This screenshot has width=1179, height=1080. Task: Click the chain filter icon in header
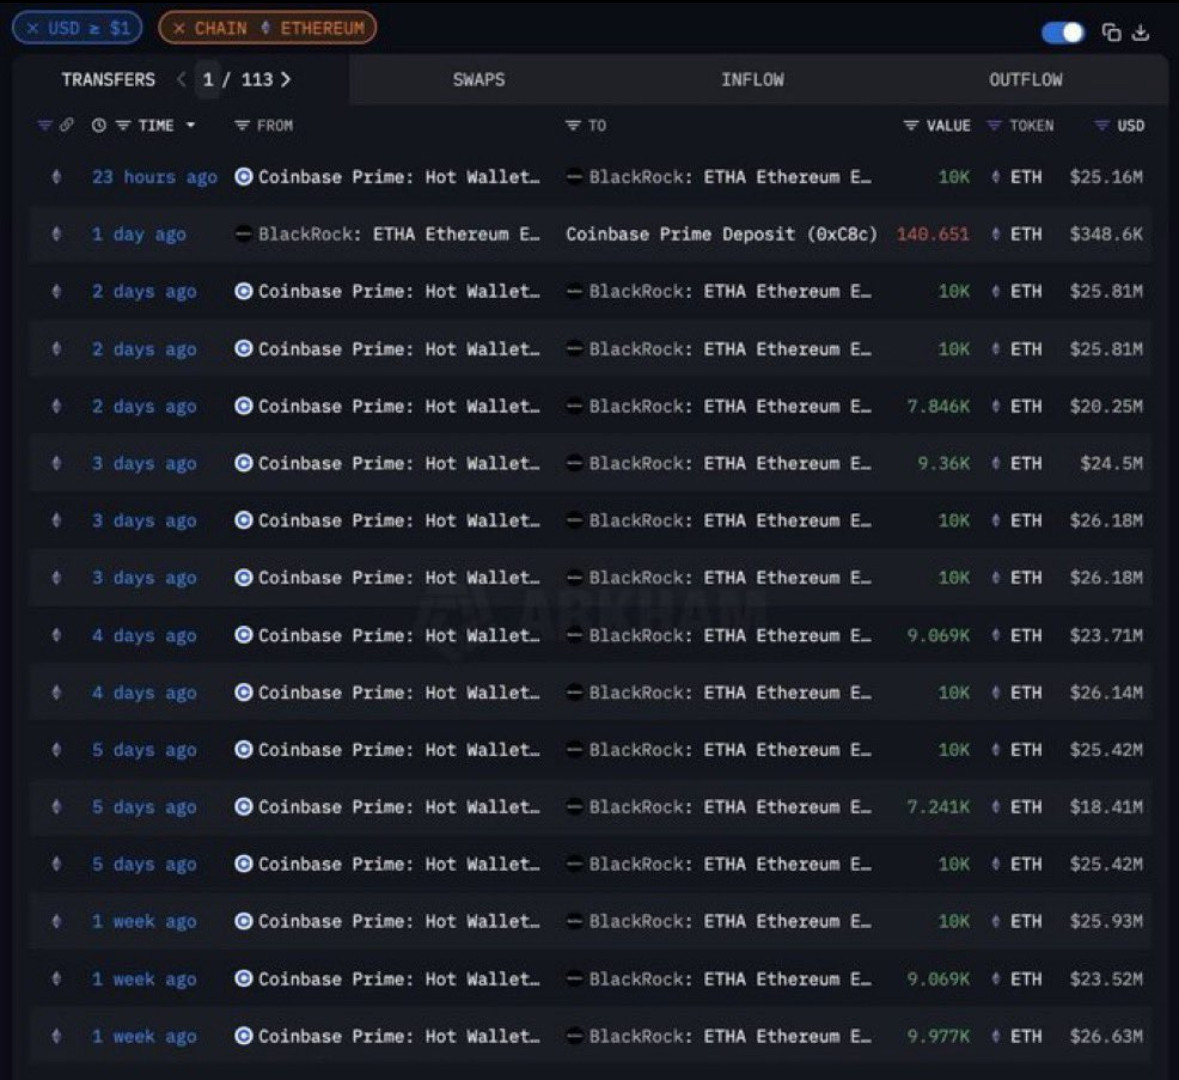(44, 125)
